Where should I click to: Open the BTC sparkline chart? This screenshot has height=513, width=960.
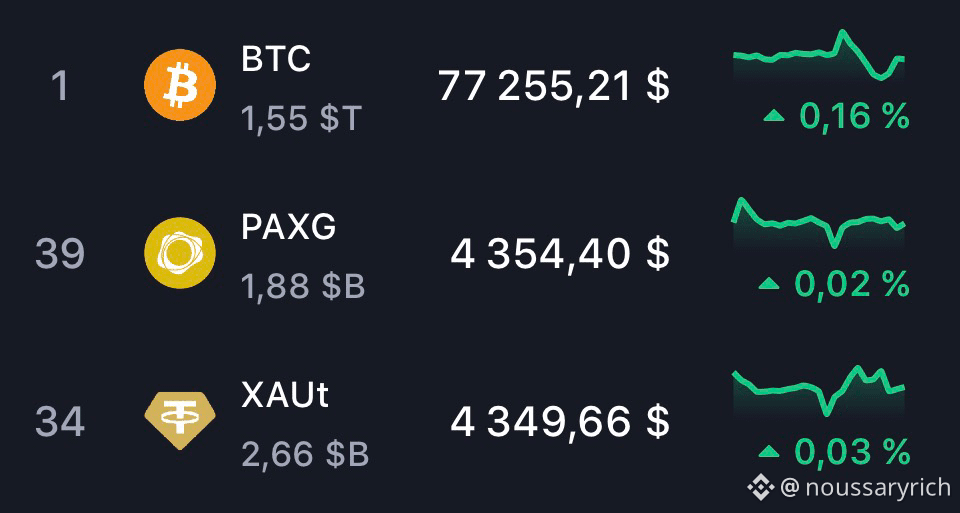(819, 55)
